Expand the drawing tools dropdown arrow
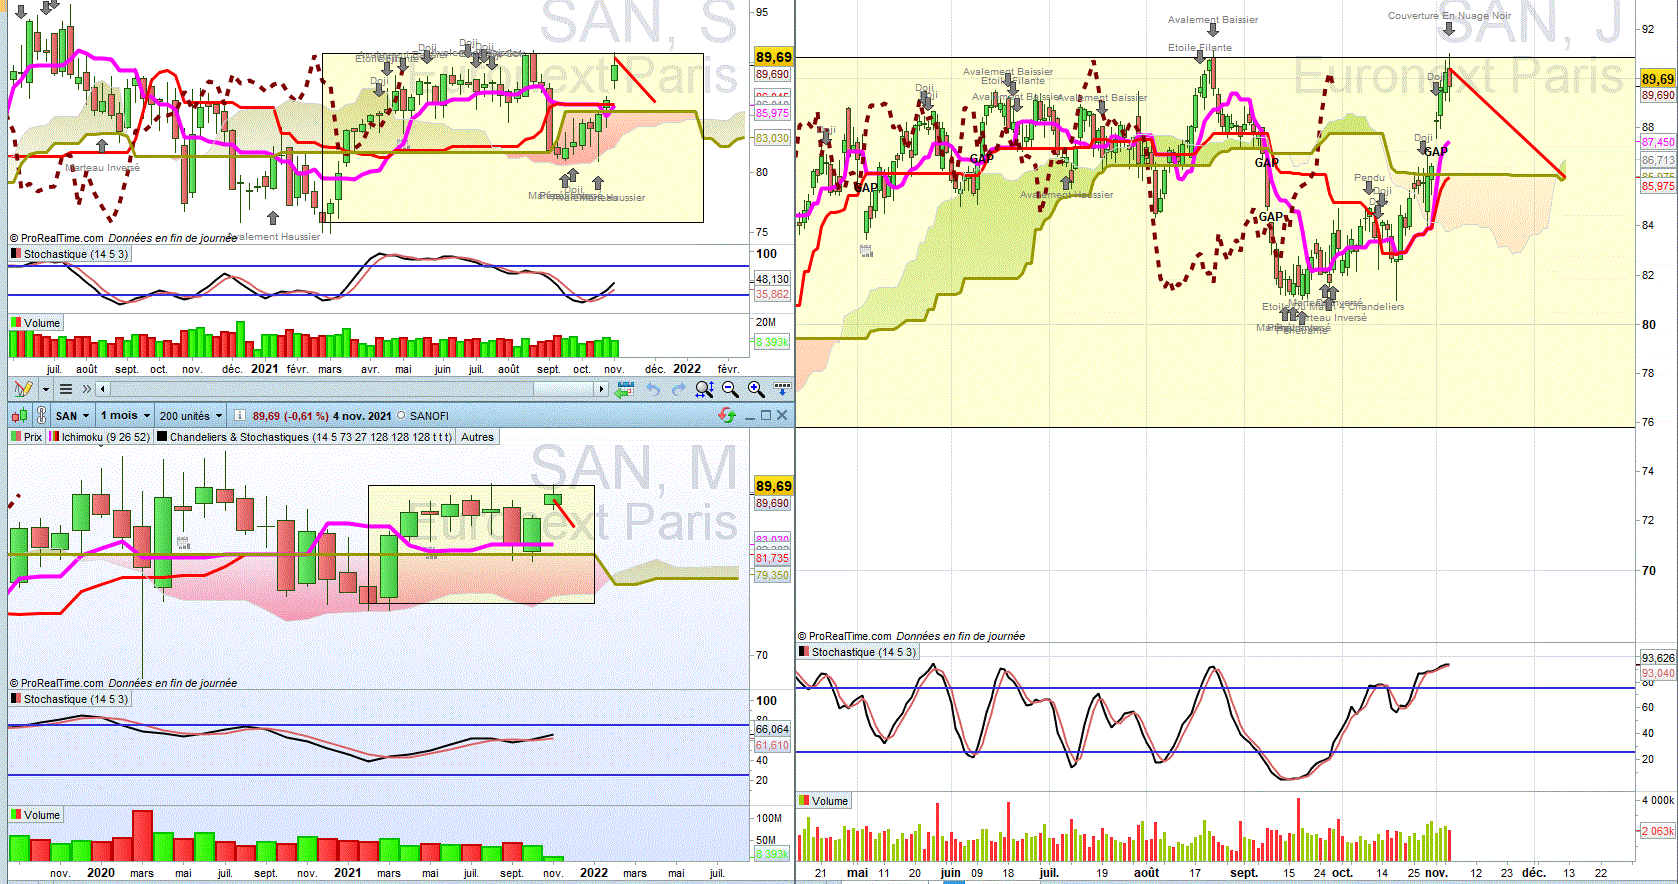Image resolution: width=1678 pixels, height=884 pixels. pos(45,389)
